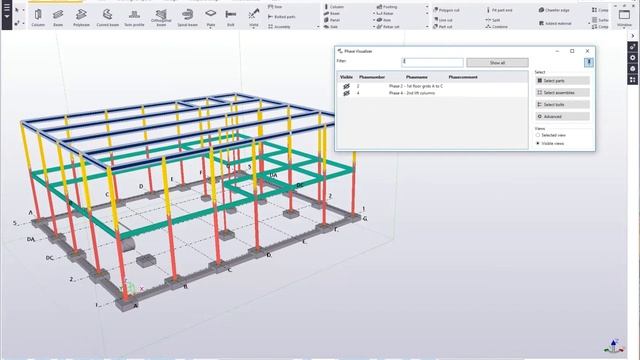Choose the Split tool
The height and width of the screenshot is (360, 640).
tap(493, 20)
